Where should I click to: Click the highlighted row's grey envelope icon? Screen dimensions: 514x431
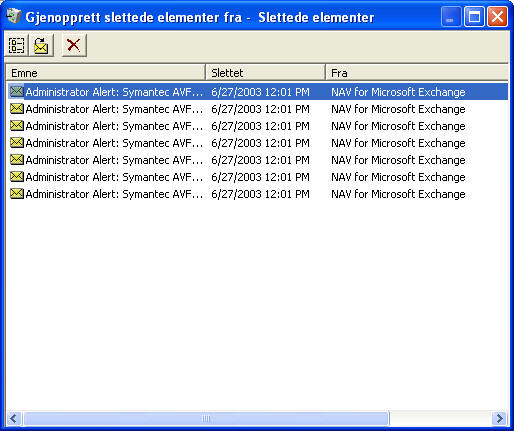pyautogui.click(x=17, y=92)
